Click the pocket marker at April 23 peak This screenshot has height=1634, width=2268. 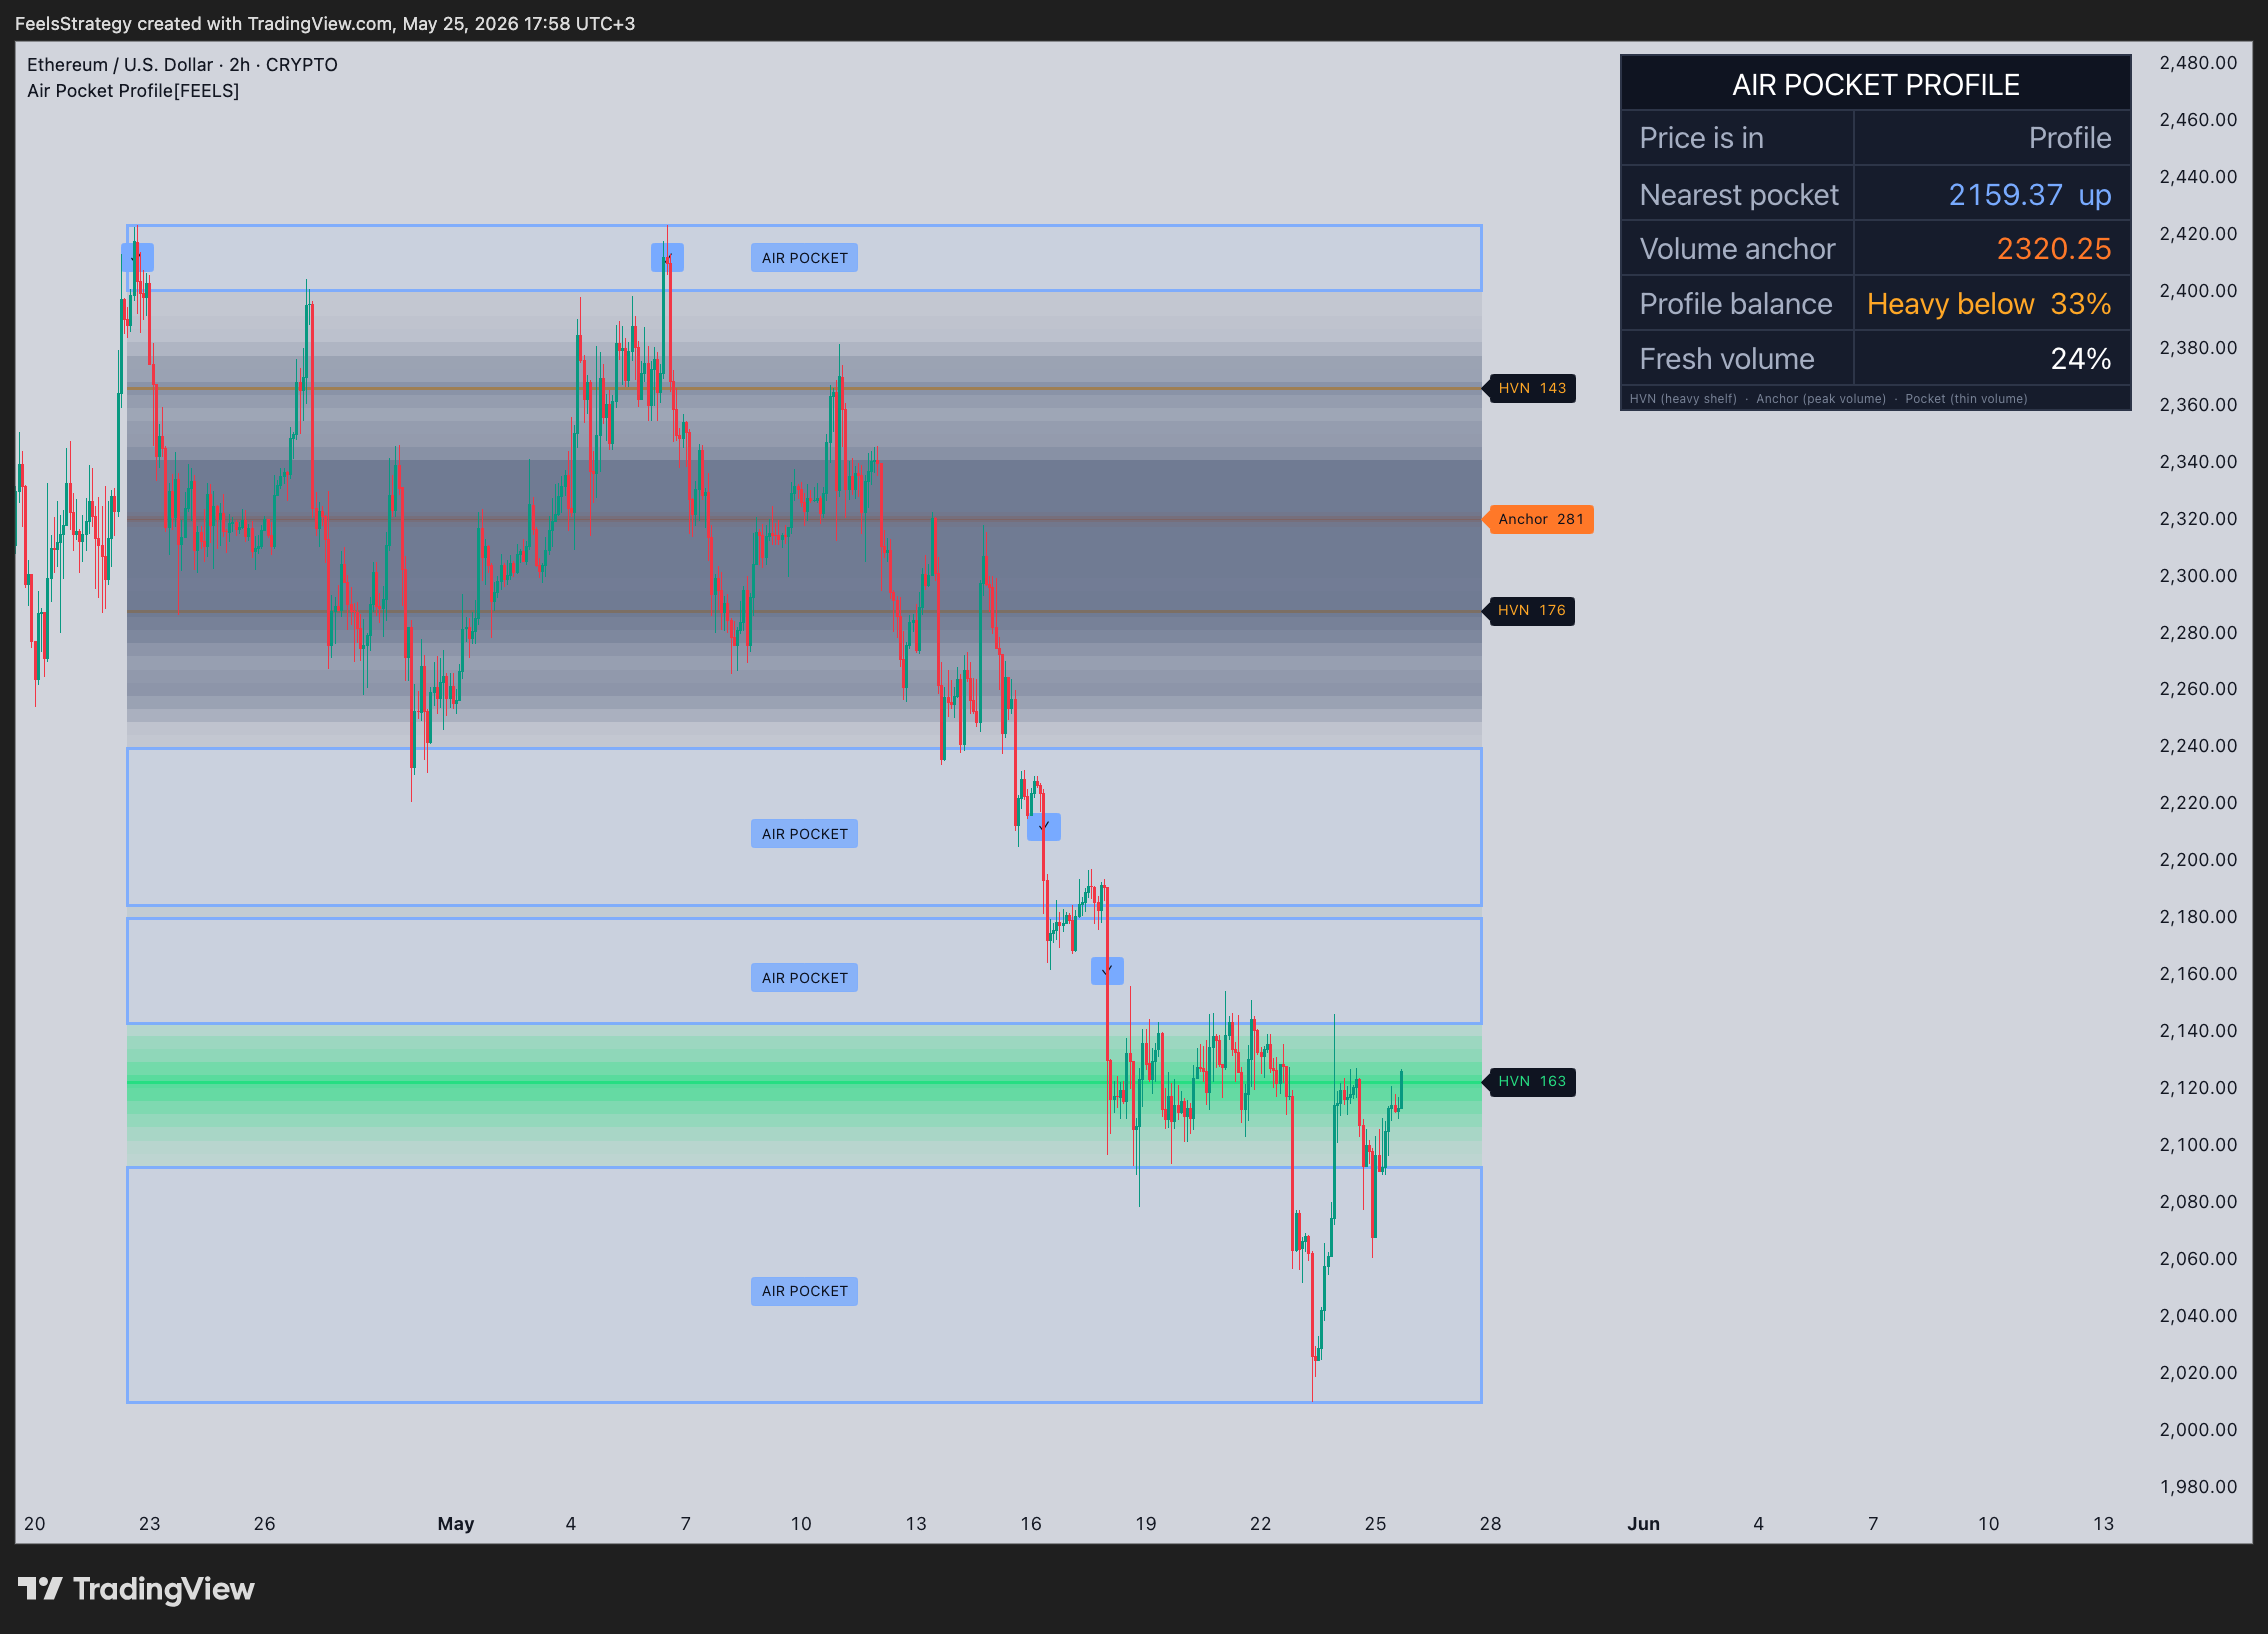137,258
